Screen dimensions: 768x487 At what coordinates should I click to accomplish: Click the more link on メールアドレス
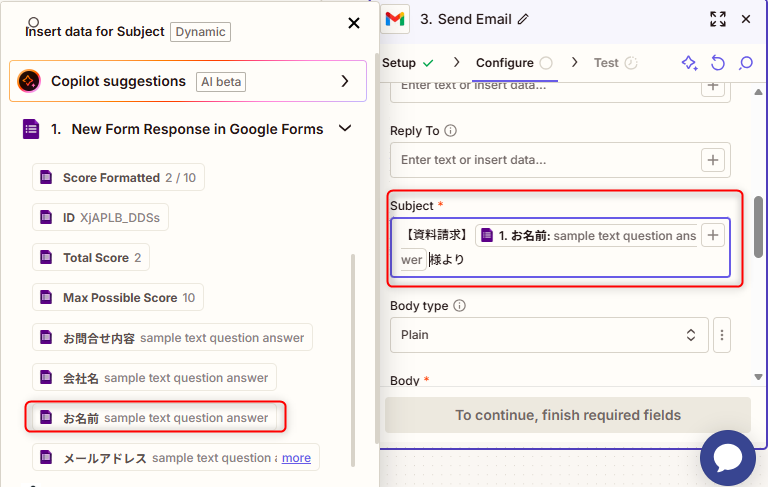coord(296,458)
